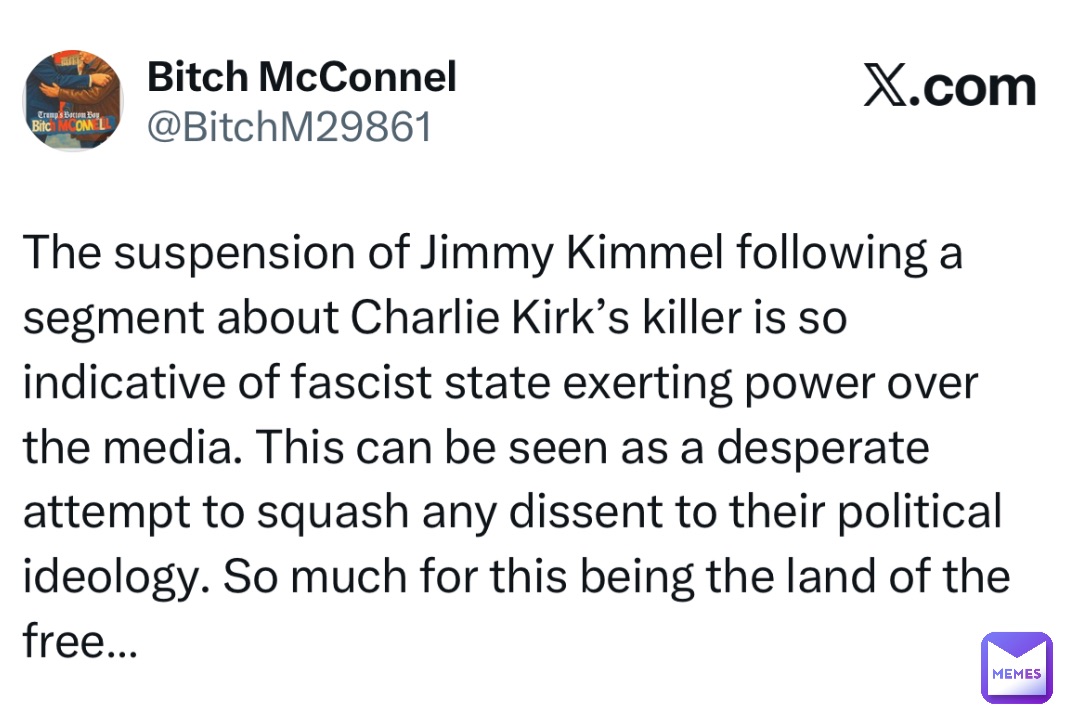Click the MEMES label inside the icon
The height and width of the screenshot is (722, 1080).
[x=1017, y=674]
